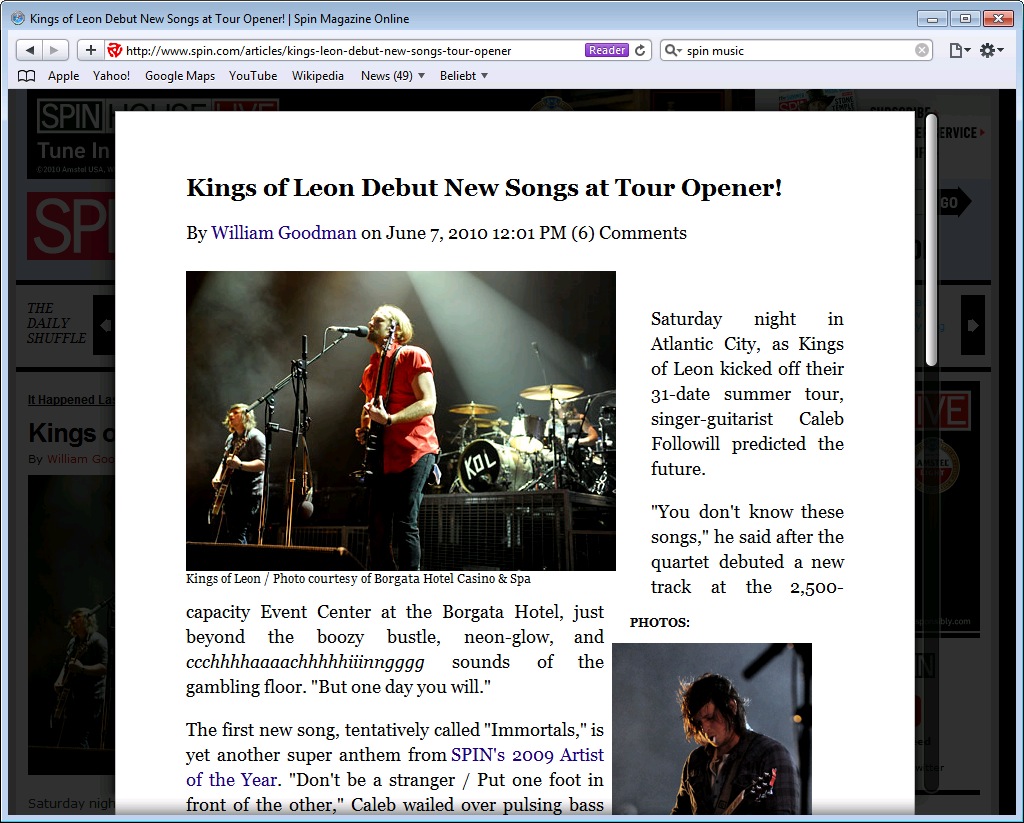
Task: Expand the Beliebt bookmarks dropdown
Action: tap(463, 75)
